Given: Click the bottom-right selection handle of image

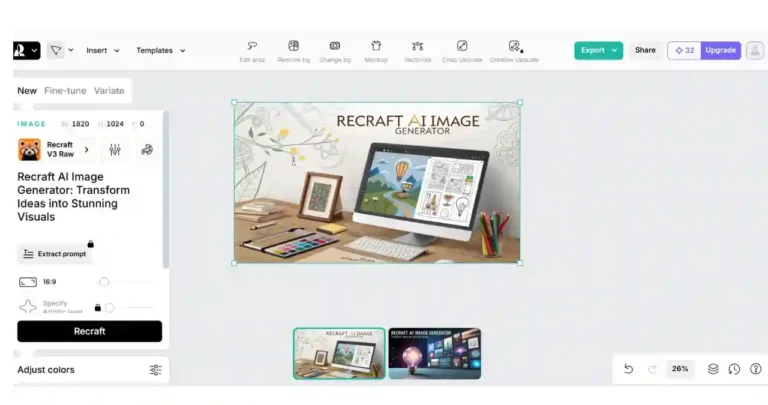Looking at the screenshot, I should point(520,263).
